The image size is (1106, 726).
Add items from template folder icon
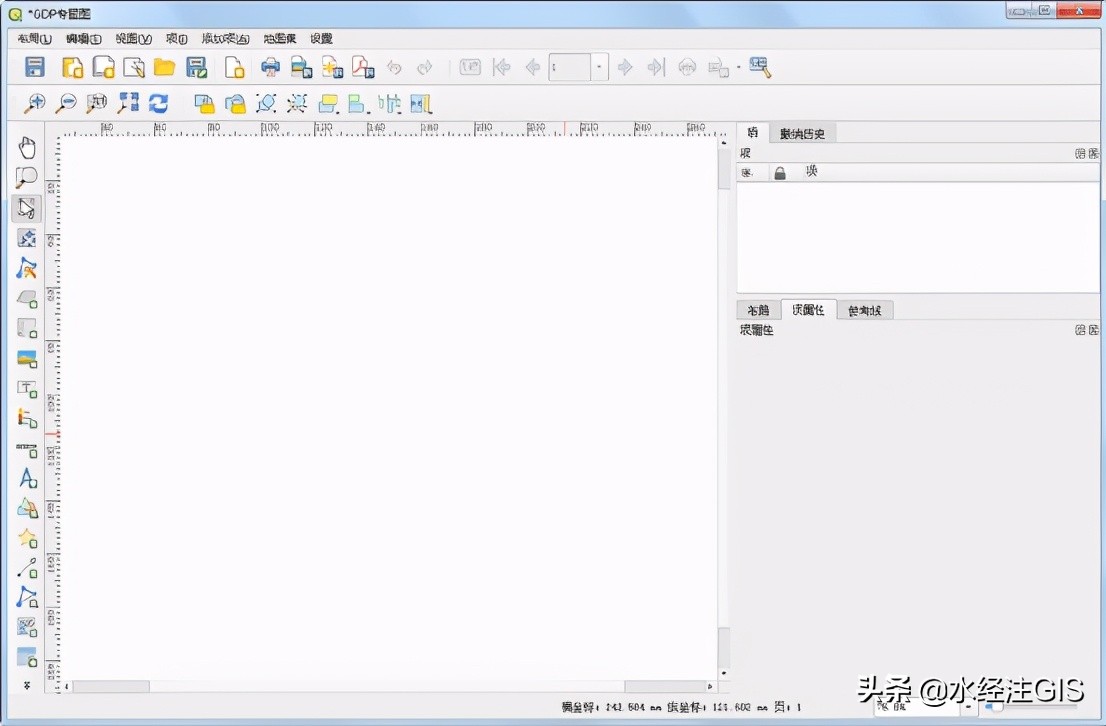[164, 67]
